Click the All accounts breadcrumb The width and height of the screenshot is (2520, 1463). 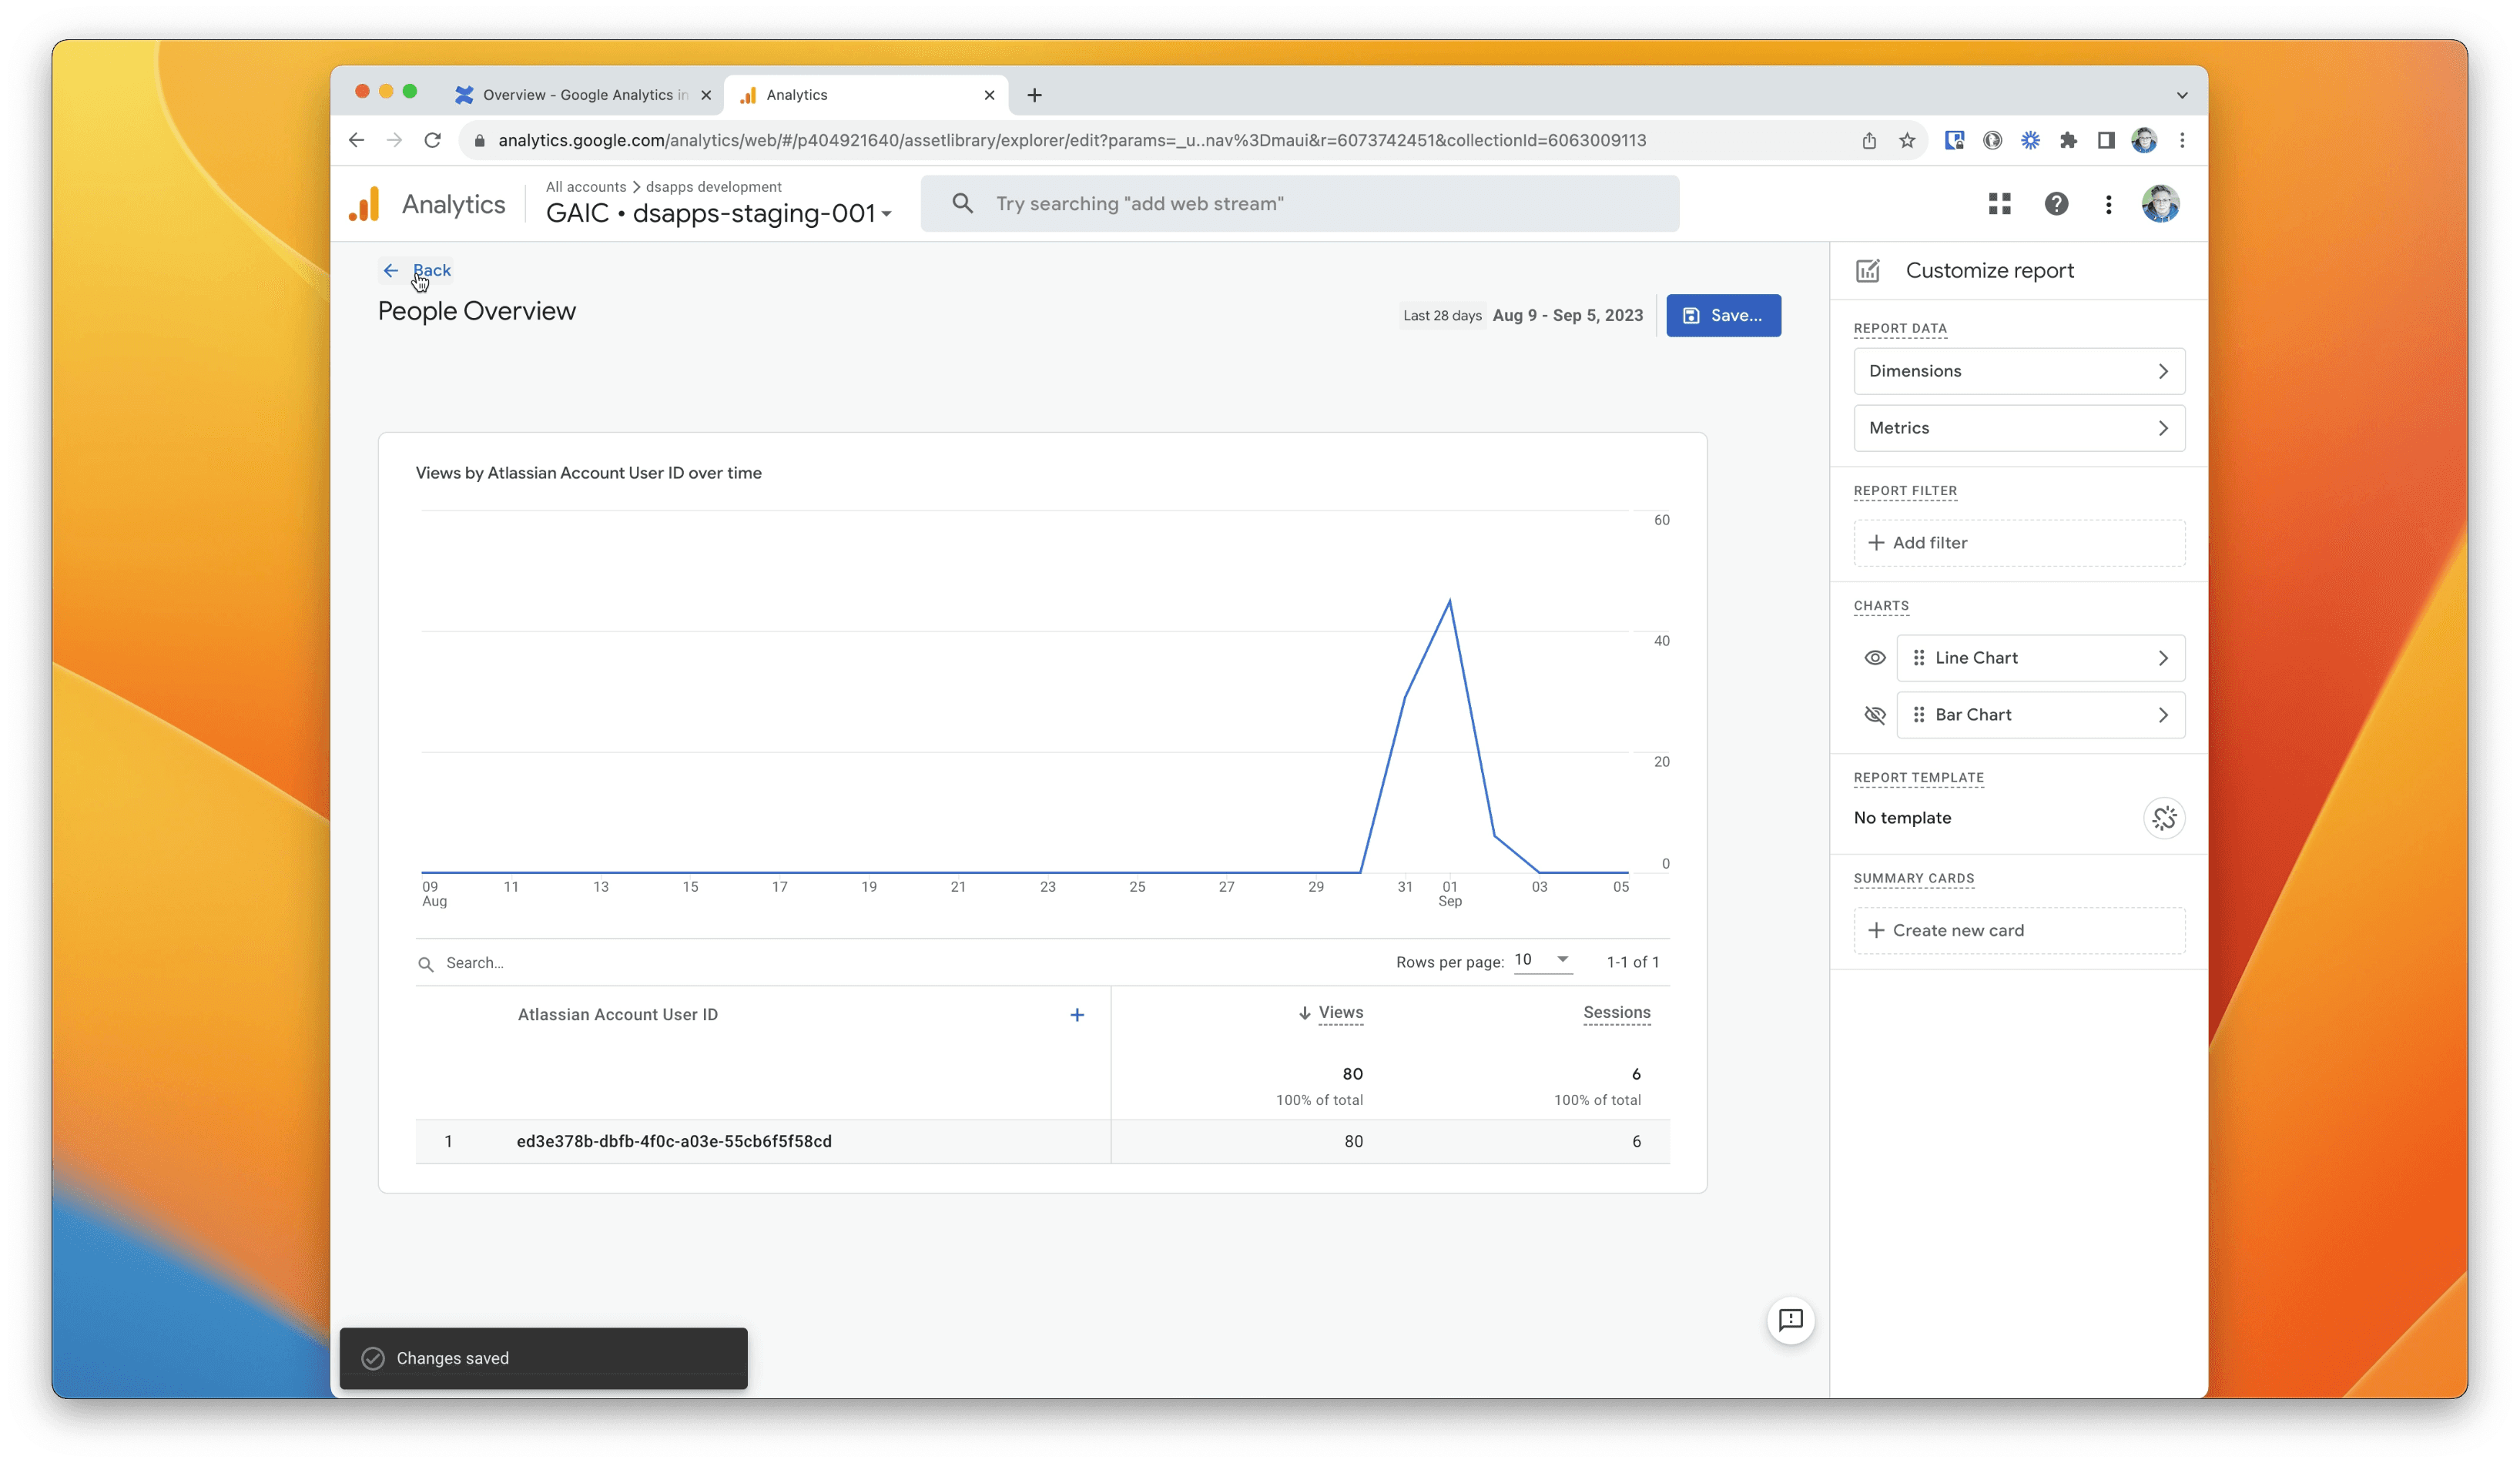585,187
